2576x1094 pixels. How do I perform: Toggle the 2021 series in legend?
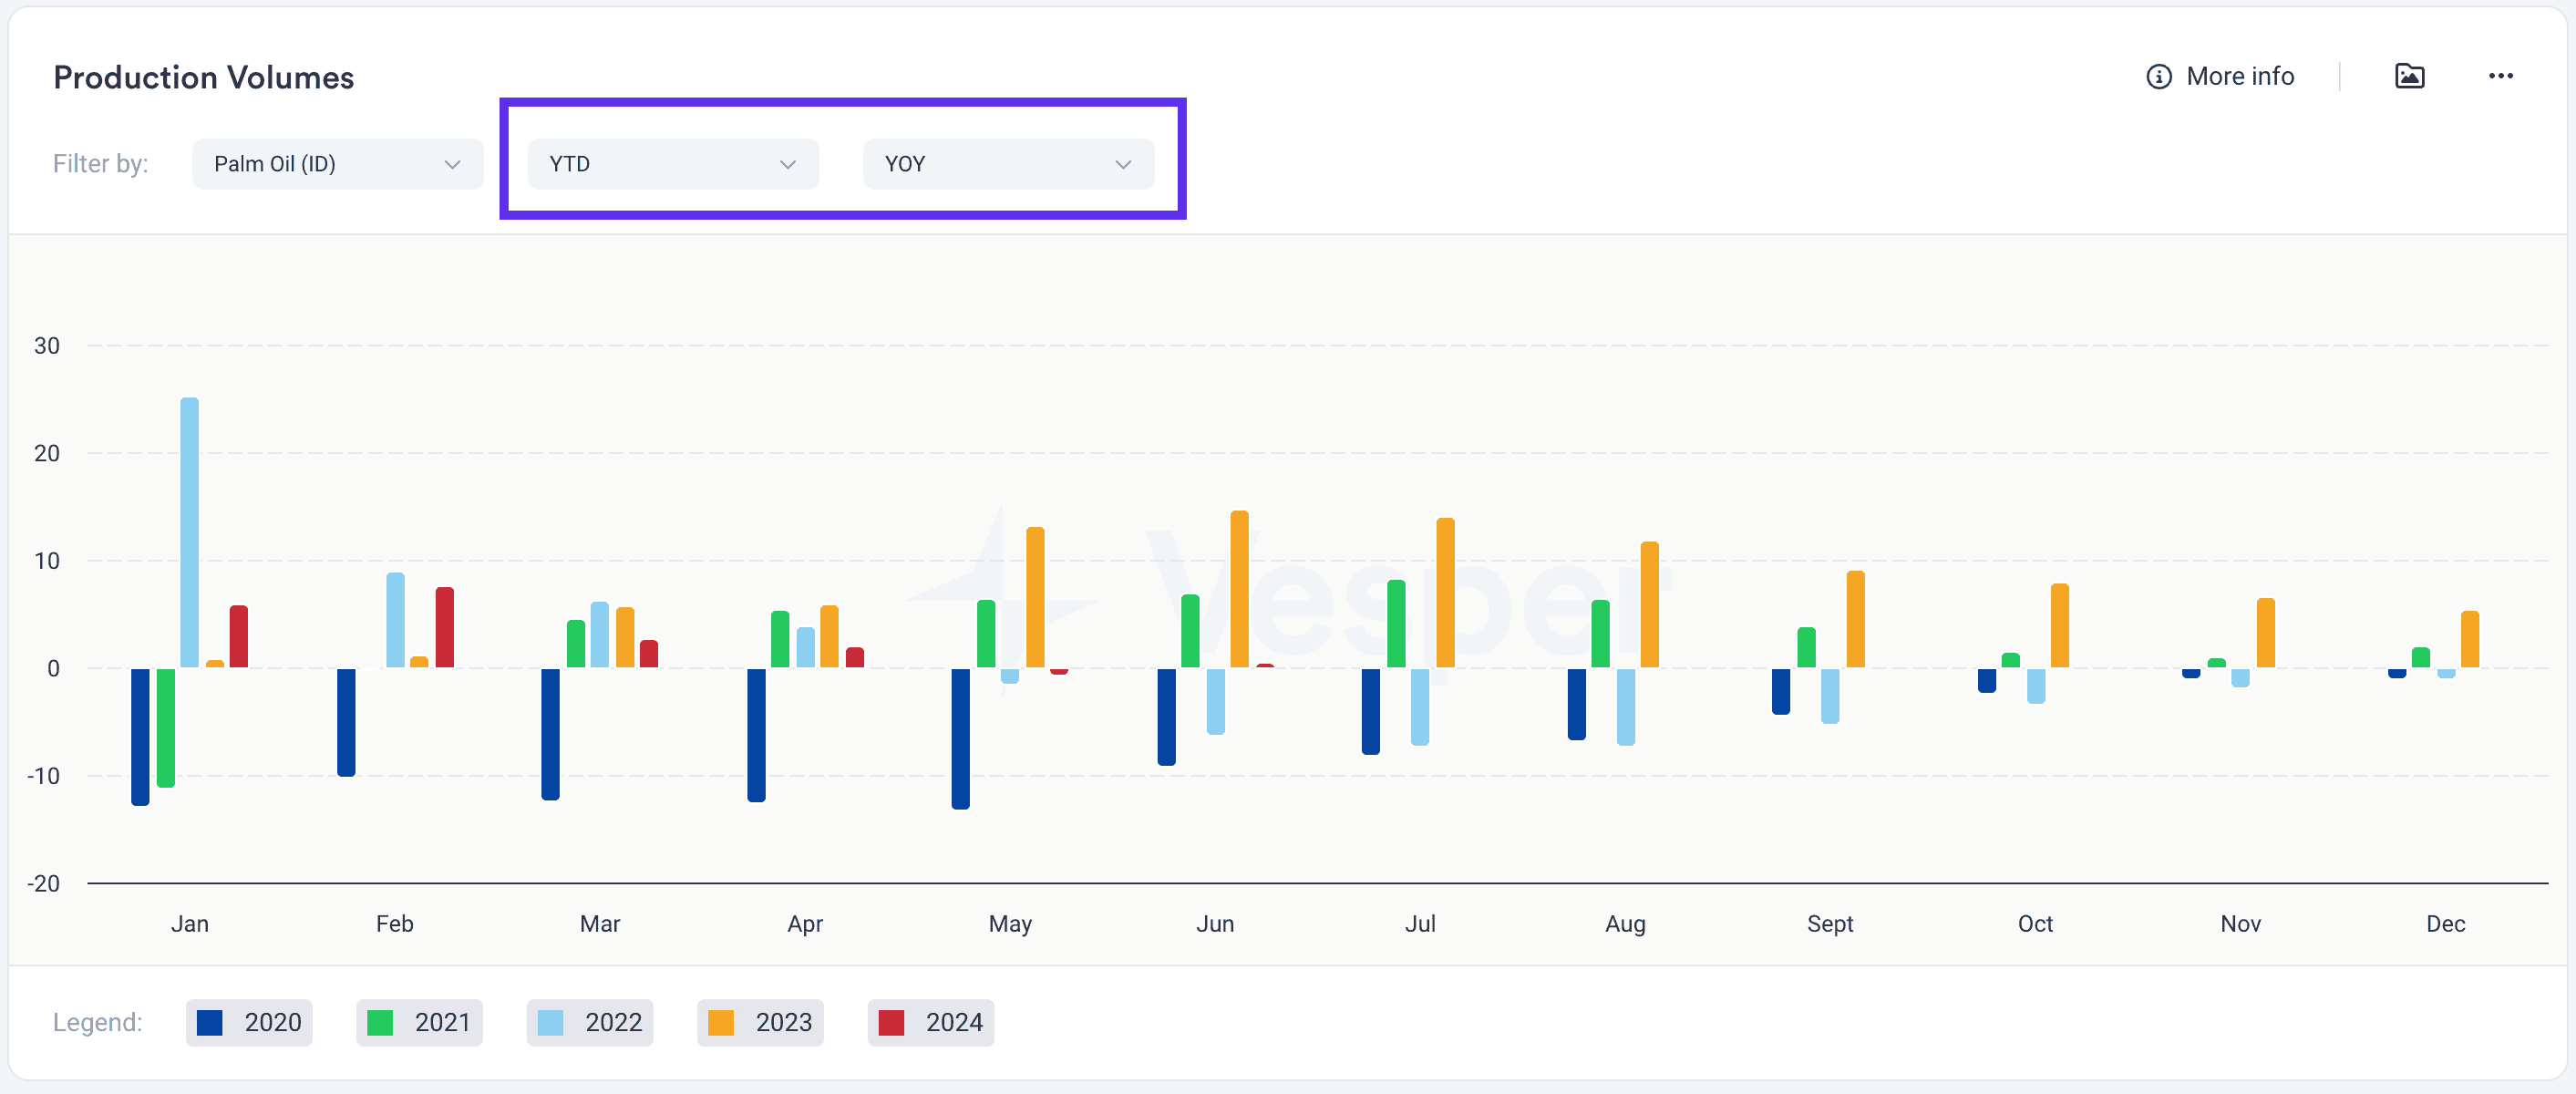pyautogui.click(x=419, y=1022)
